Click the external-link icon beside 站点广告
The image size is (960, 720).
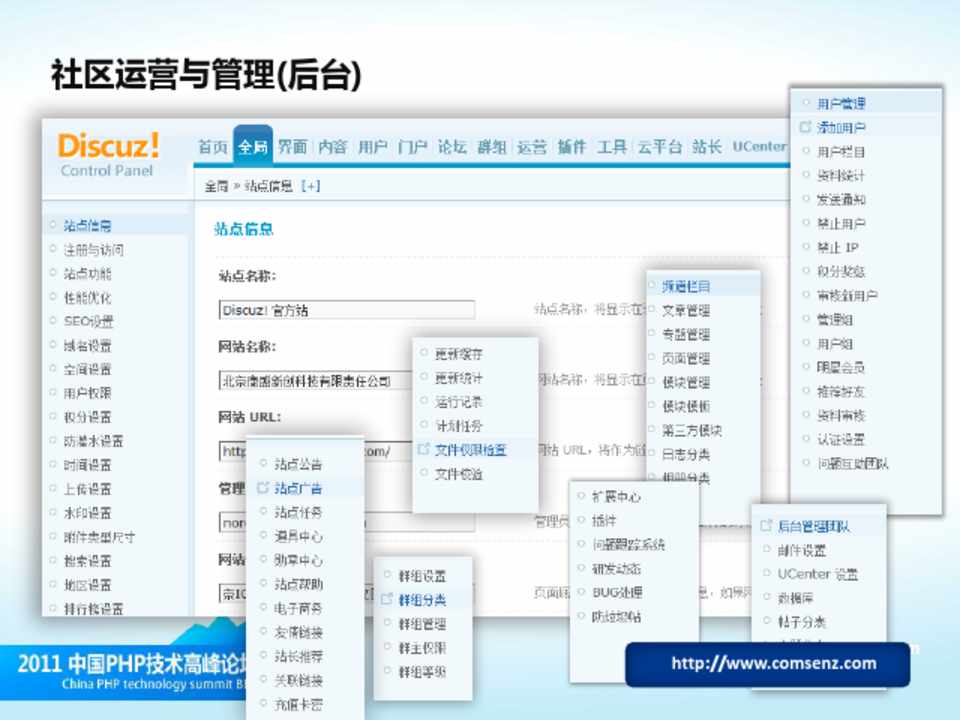263,488
